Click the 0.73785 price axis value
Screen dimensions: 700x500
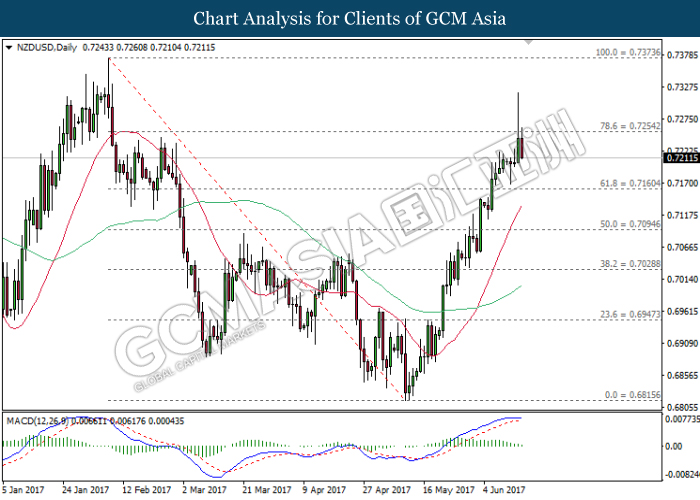682,55
